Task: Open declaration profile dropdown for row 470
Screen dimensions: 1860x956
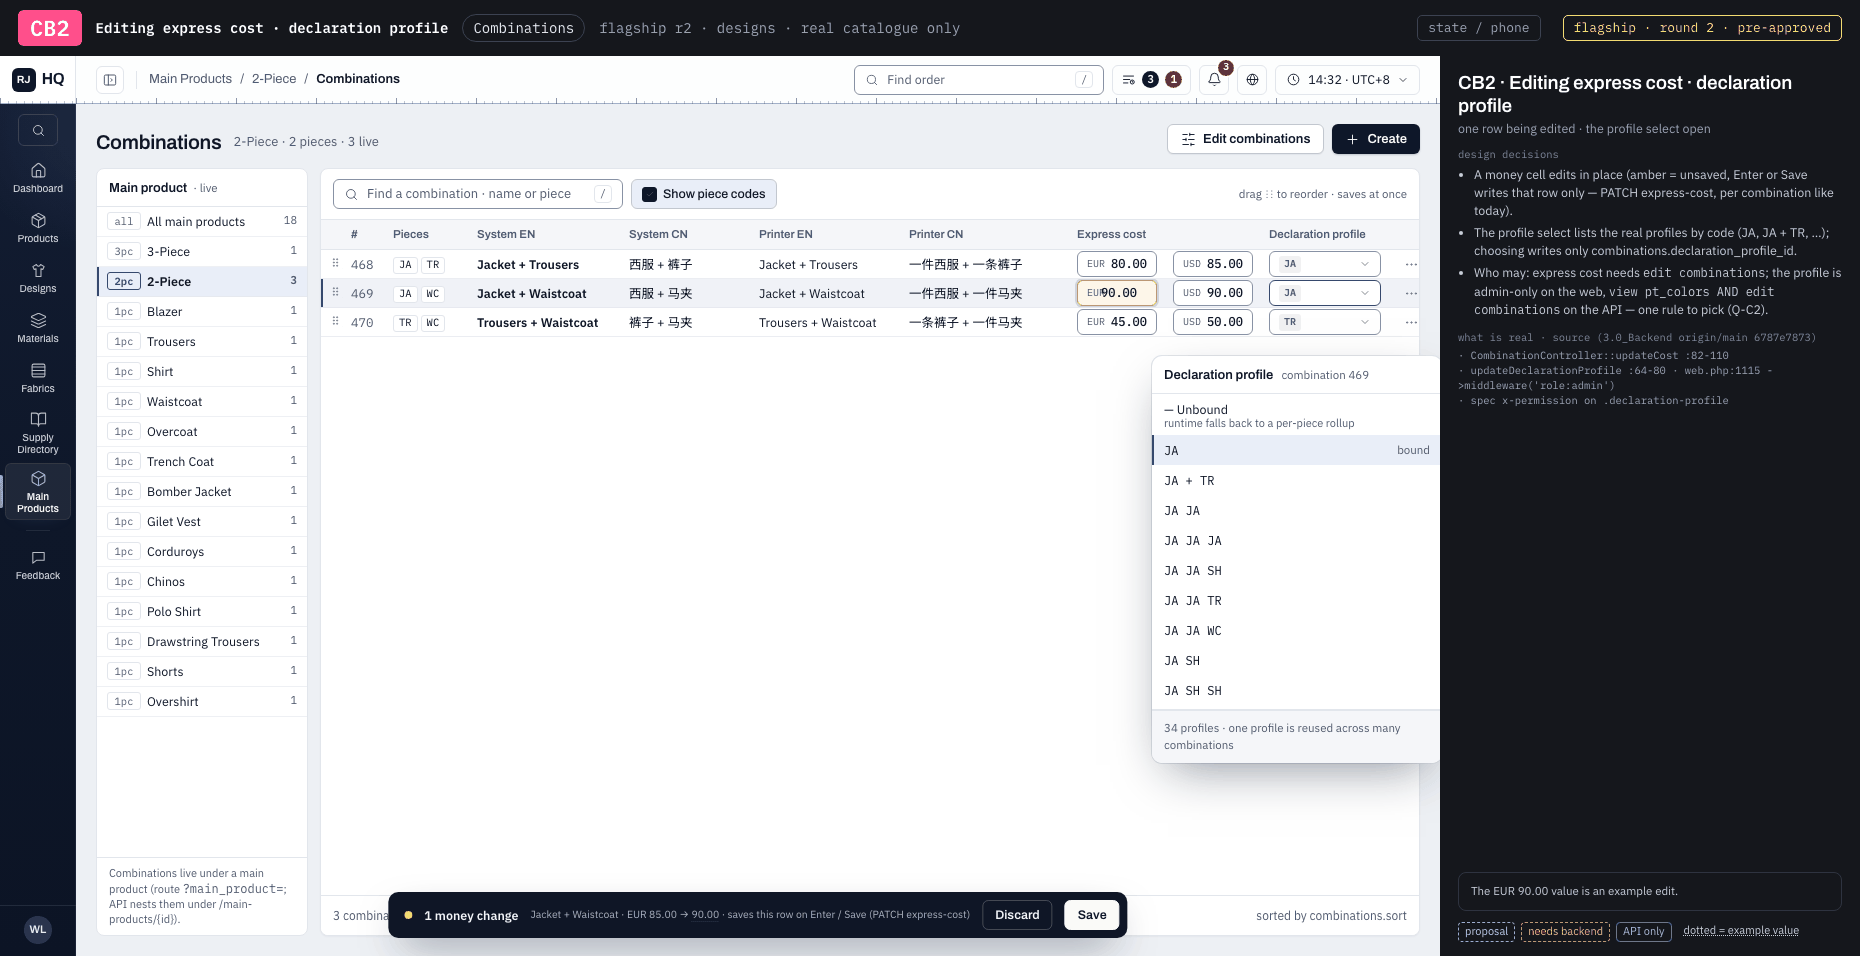Action: pos(1324,322)
